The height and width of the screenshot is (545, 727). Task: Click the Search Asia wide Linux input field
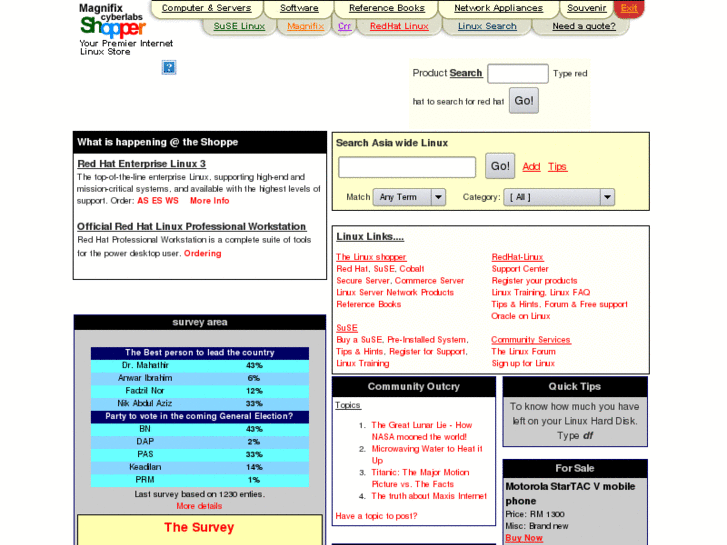coord(407,167)
